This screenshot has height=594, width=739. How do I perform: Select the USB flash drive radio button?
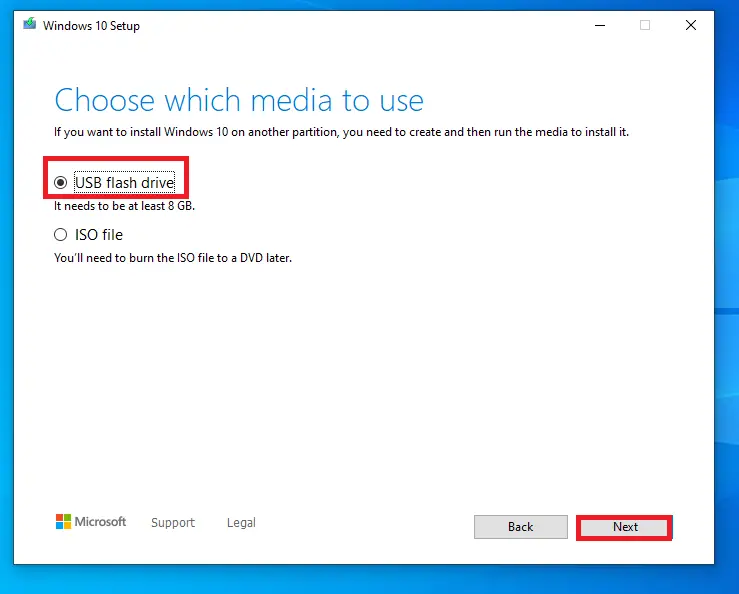point(60,182)
